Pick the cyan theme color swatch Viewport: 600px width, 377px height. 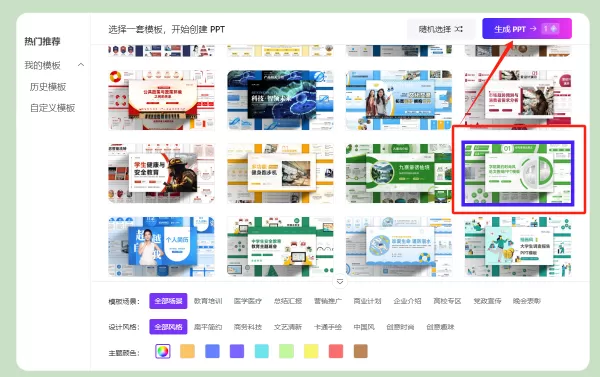(262, 351)
